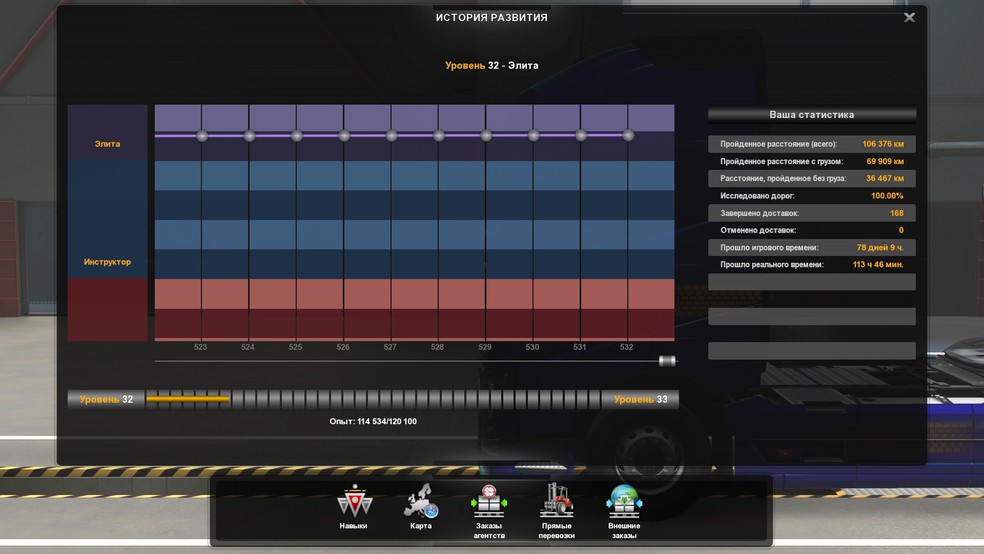The height and width of the screenshot is (554, 984).
Task: Select Пройденное расстояние (всего) statistic row
Action: point(811,144)
